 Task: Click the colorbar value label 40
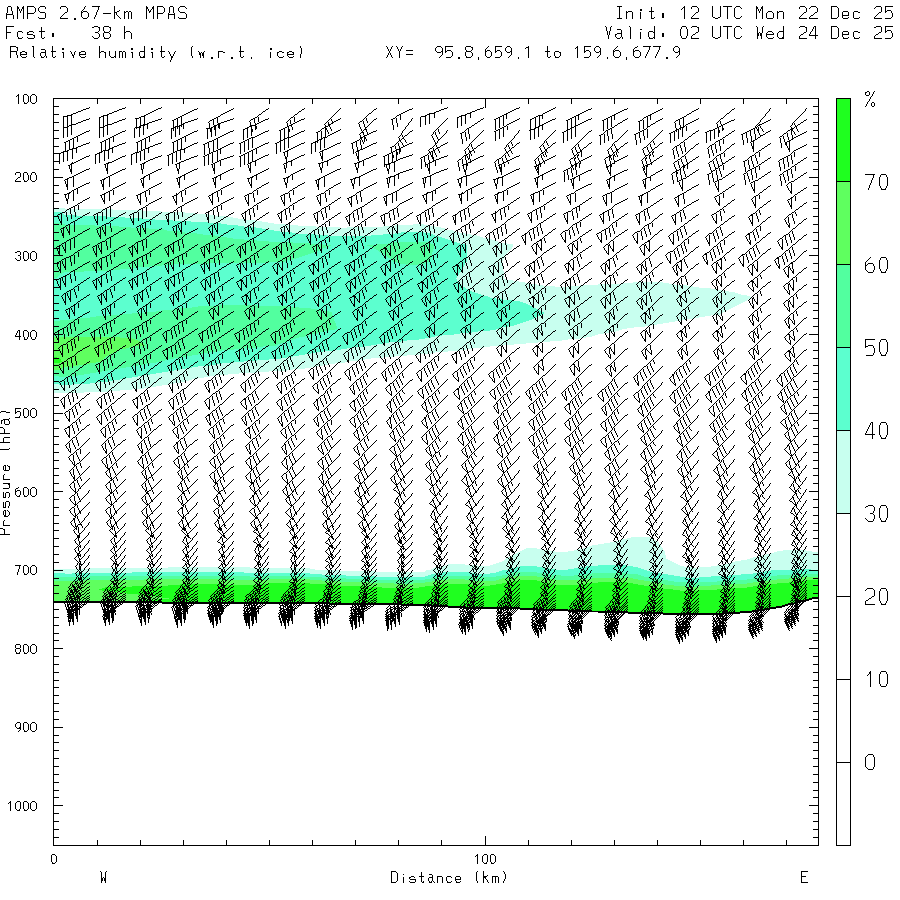coord(876,431)
